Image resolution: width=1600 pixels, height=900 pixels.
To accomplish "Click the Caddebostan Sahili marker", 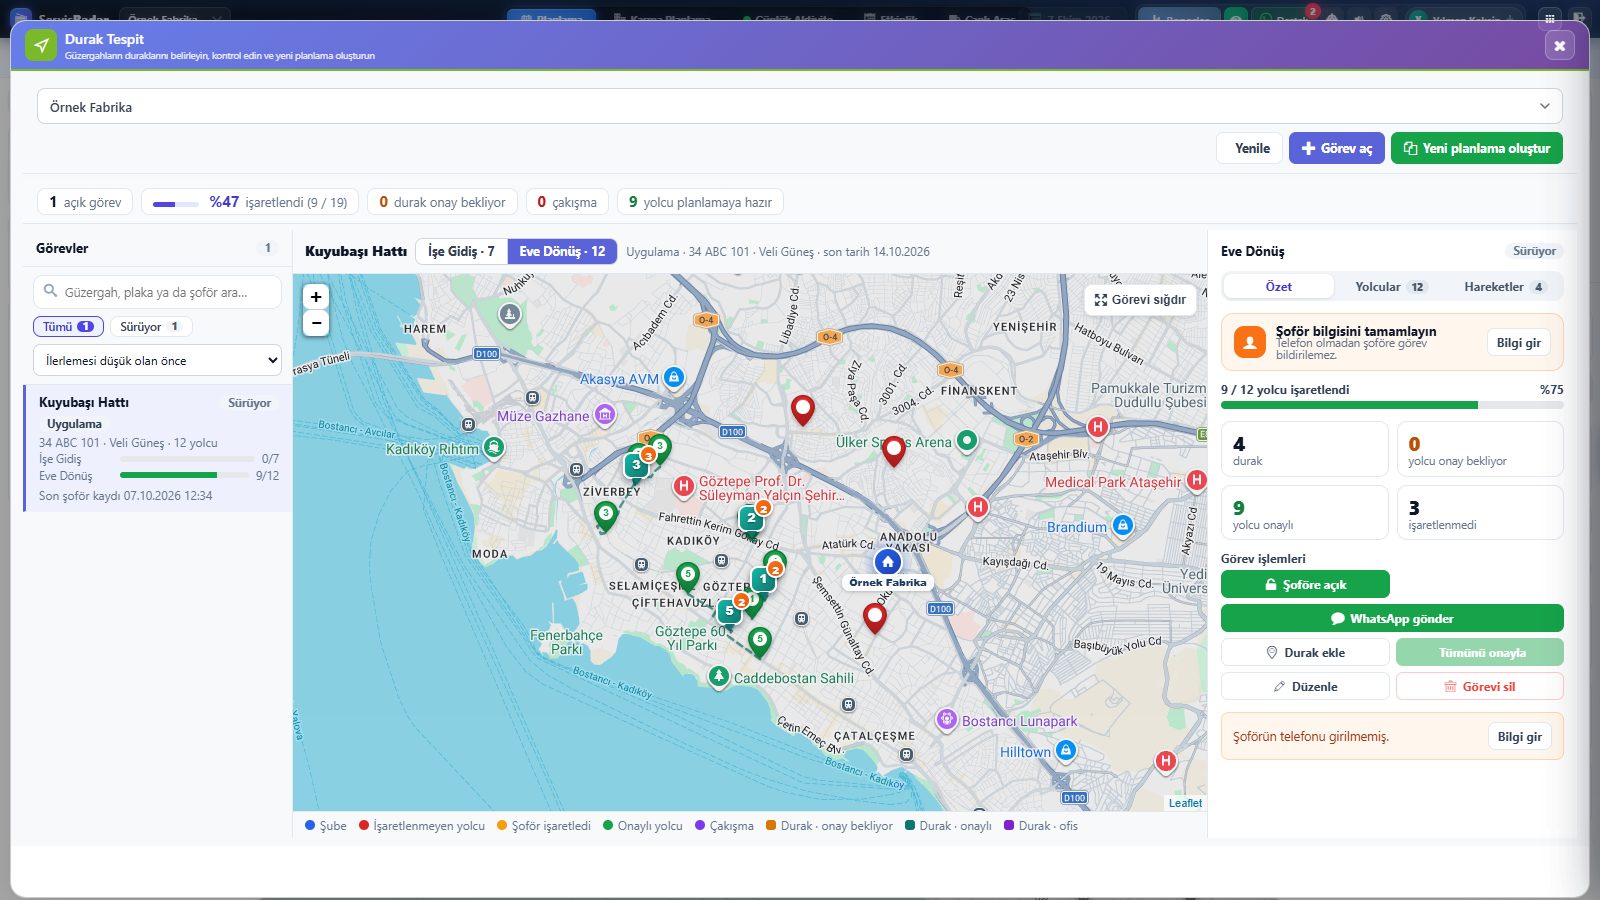I will pyautogui.click(x=718, y=677).
